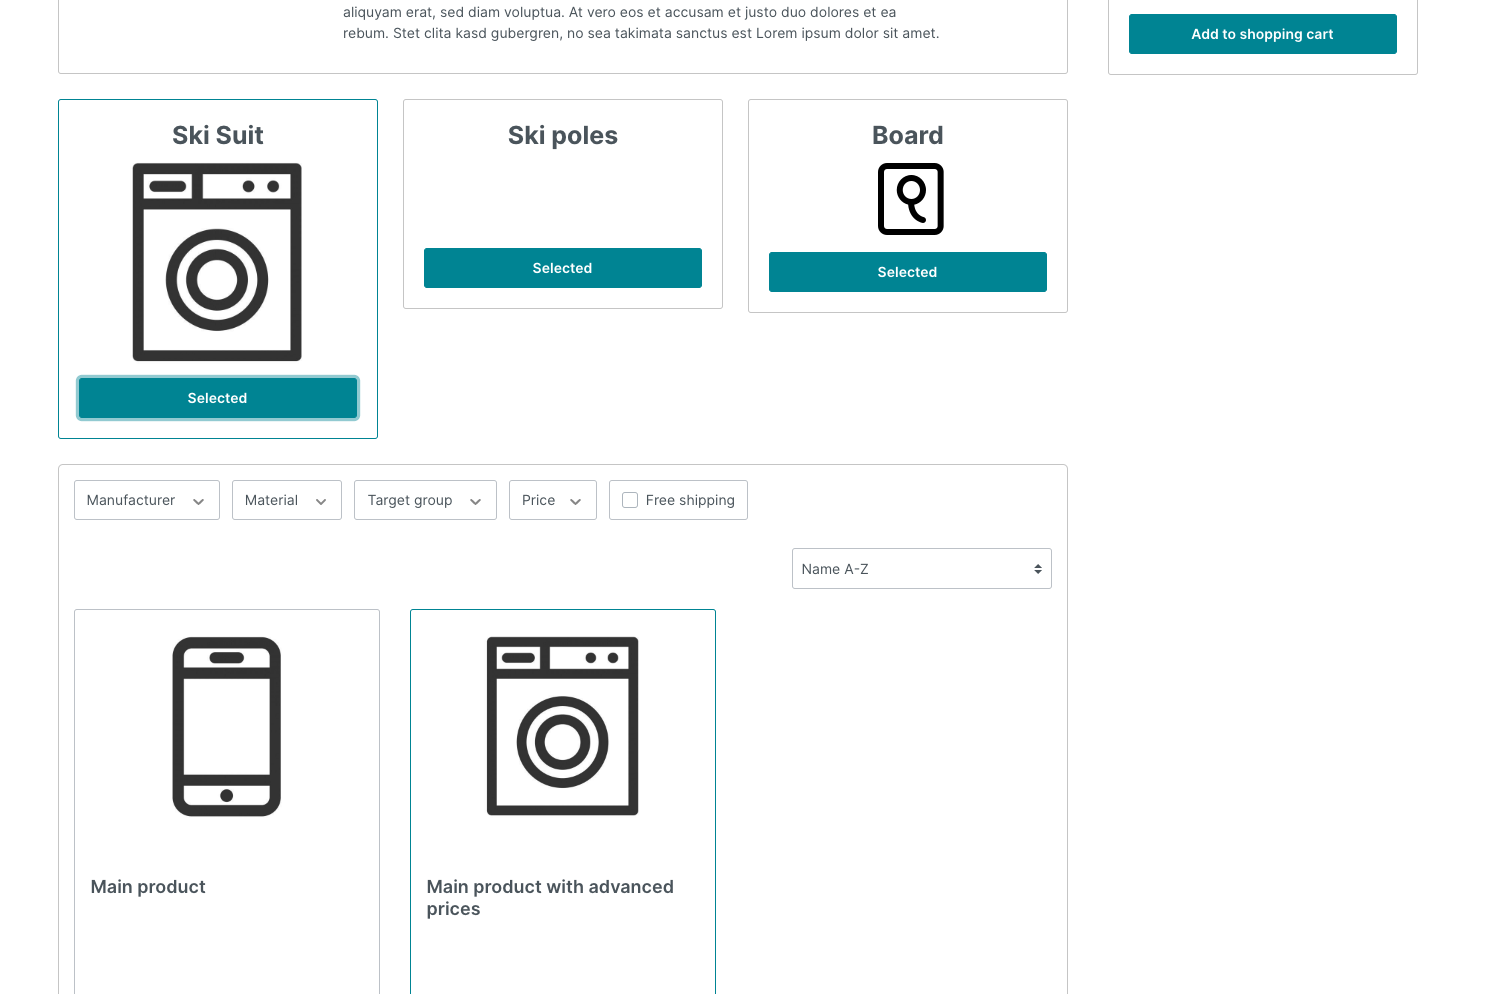Click Selected button under Ski Suit
The image size is (1508, 994).
(x=218, y=398)
